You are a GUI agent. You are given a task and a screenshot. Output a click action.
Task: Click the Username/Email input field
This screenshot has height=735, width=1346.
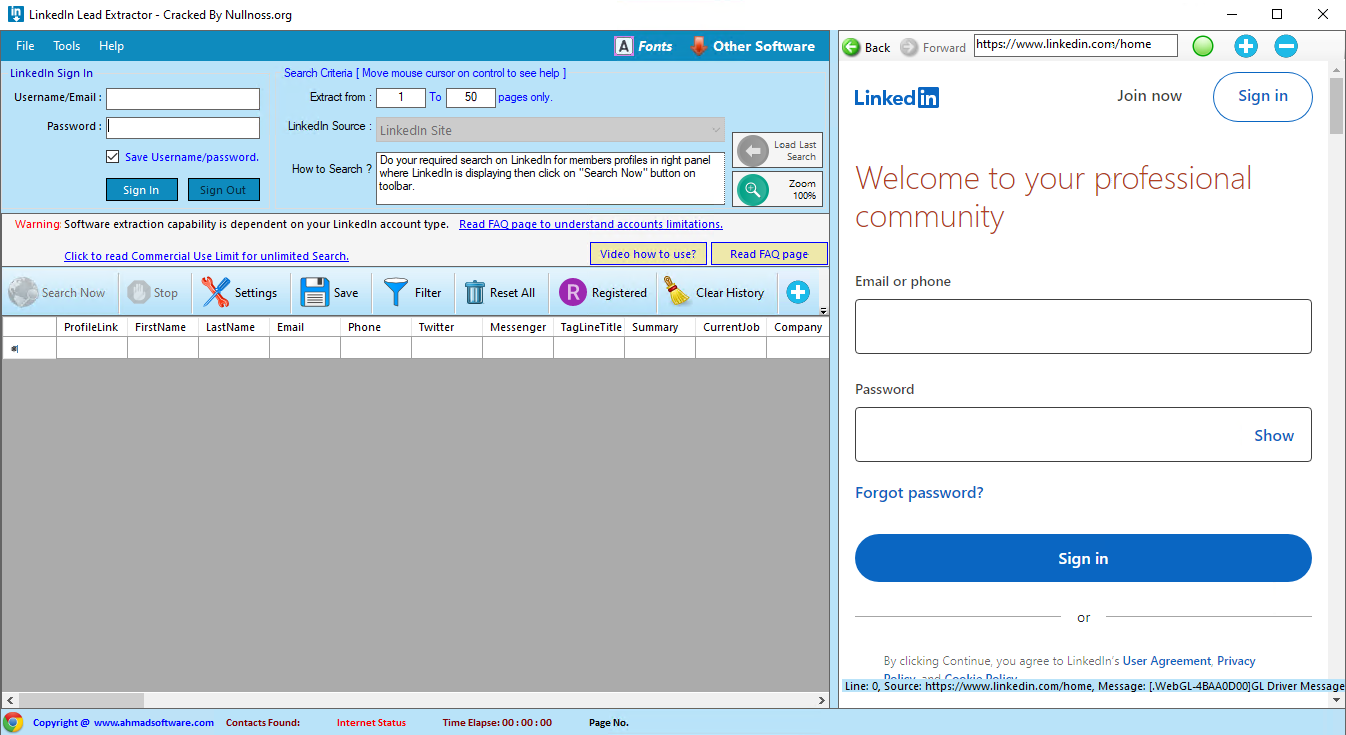[183, 98]
